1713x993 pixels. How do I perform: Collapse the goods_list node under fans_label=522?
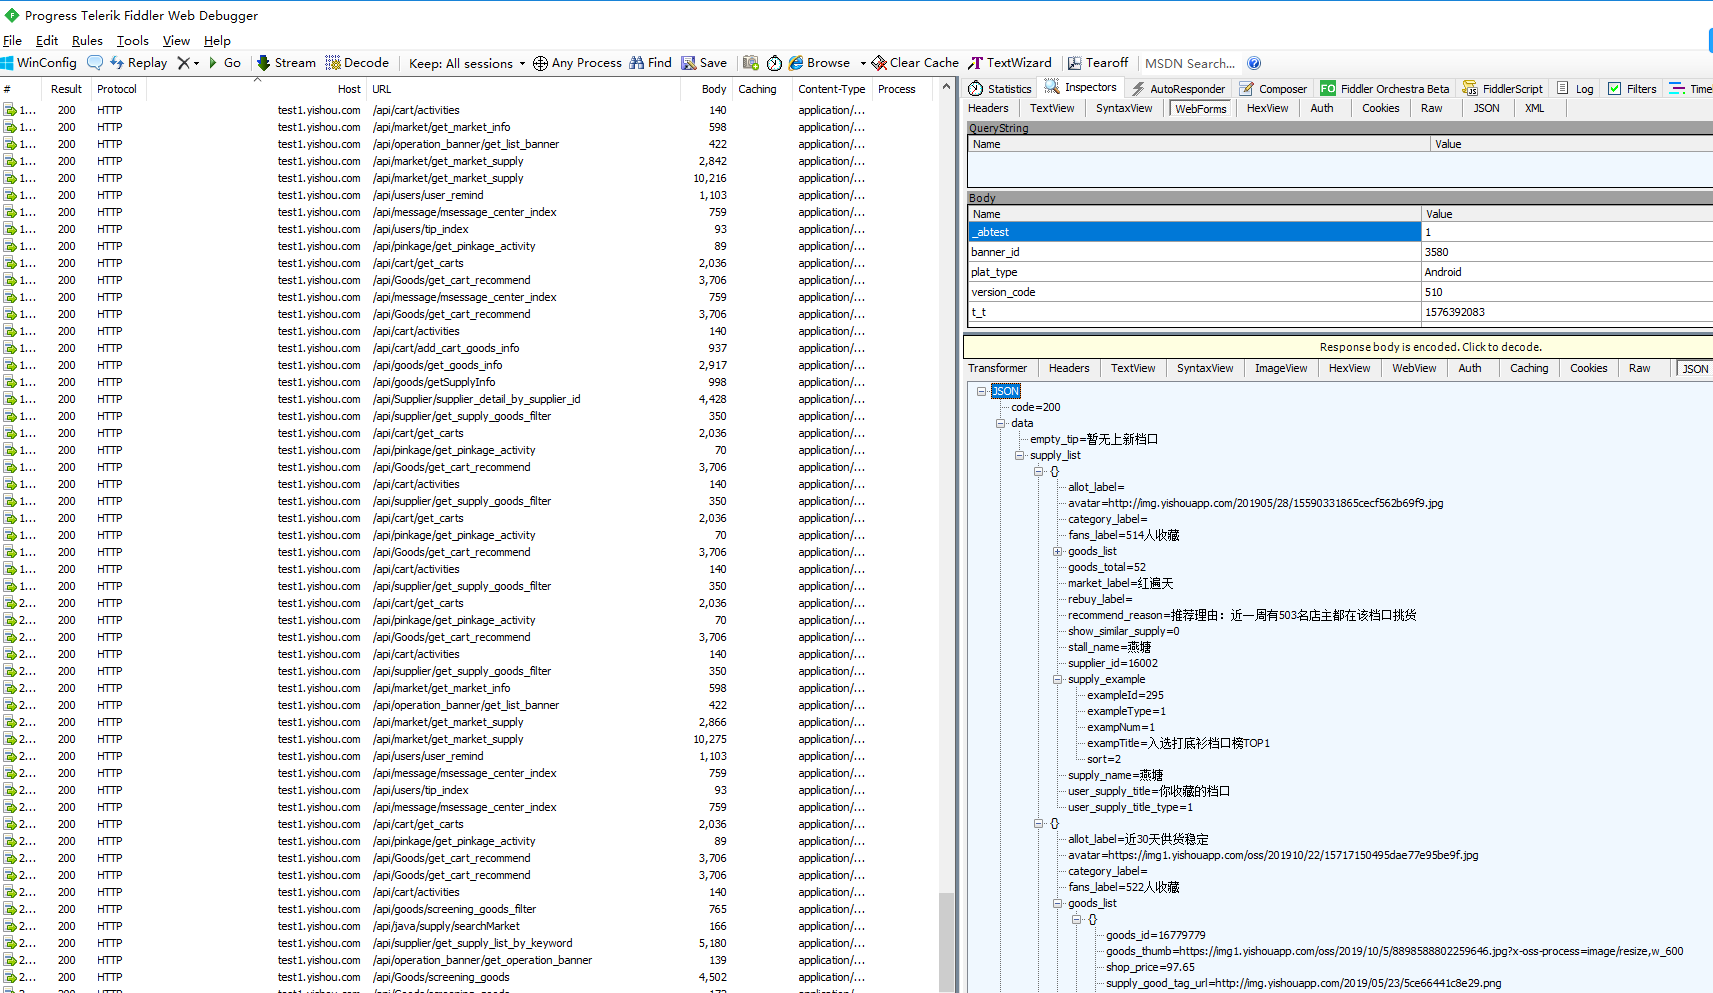[x=1058, y=903]
